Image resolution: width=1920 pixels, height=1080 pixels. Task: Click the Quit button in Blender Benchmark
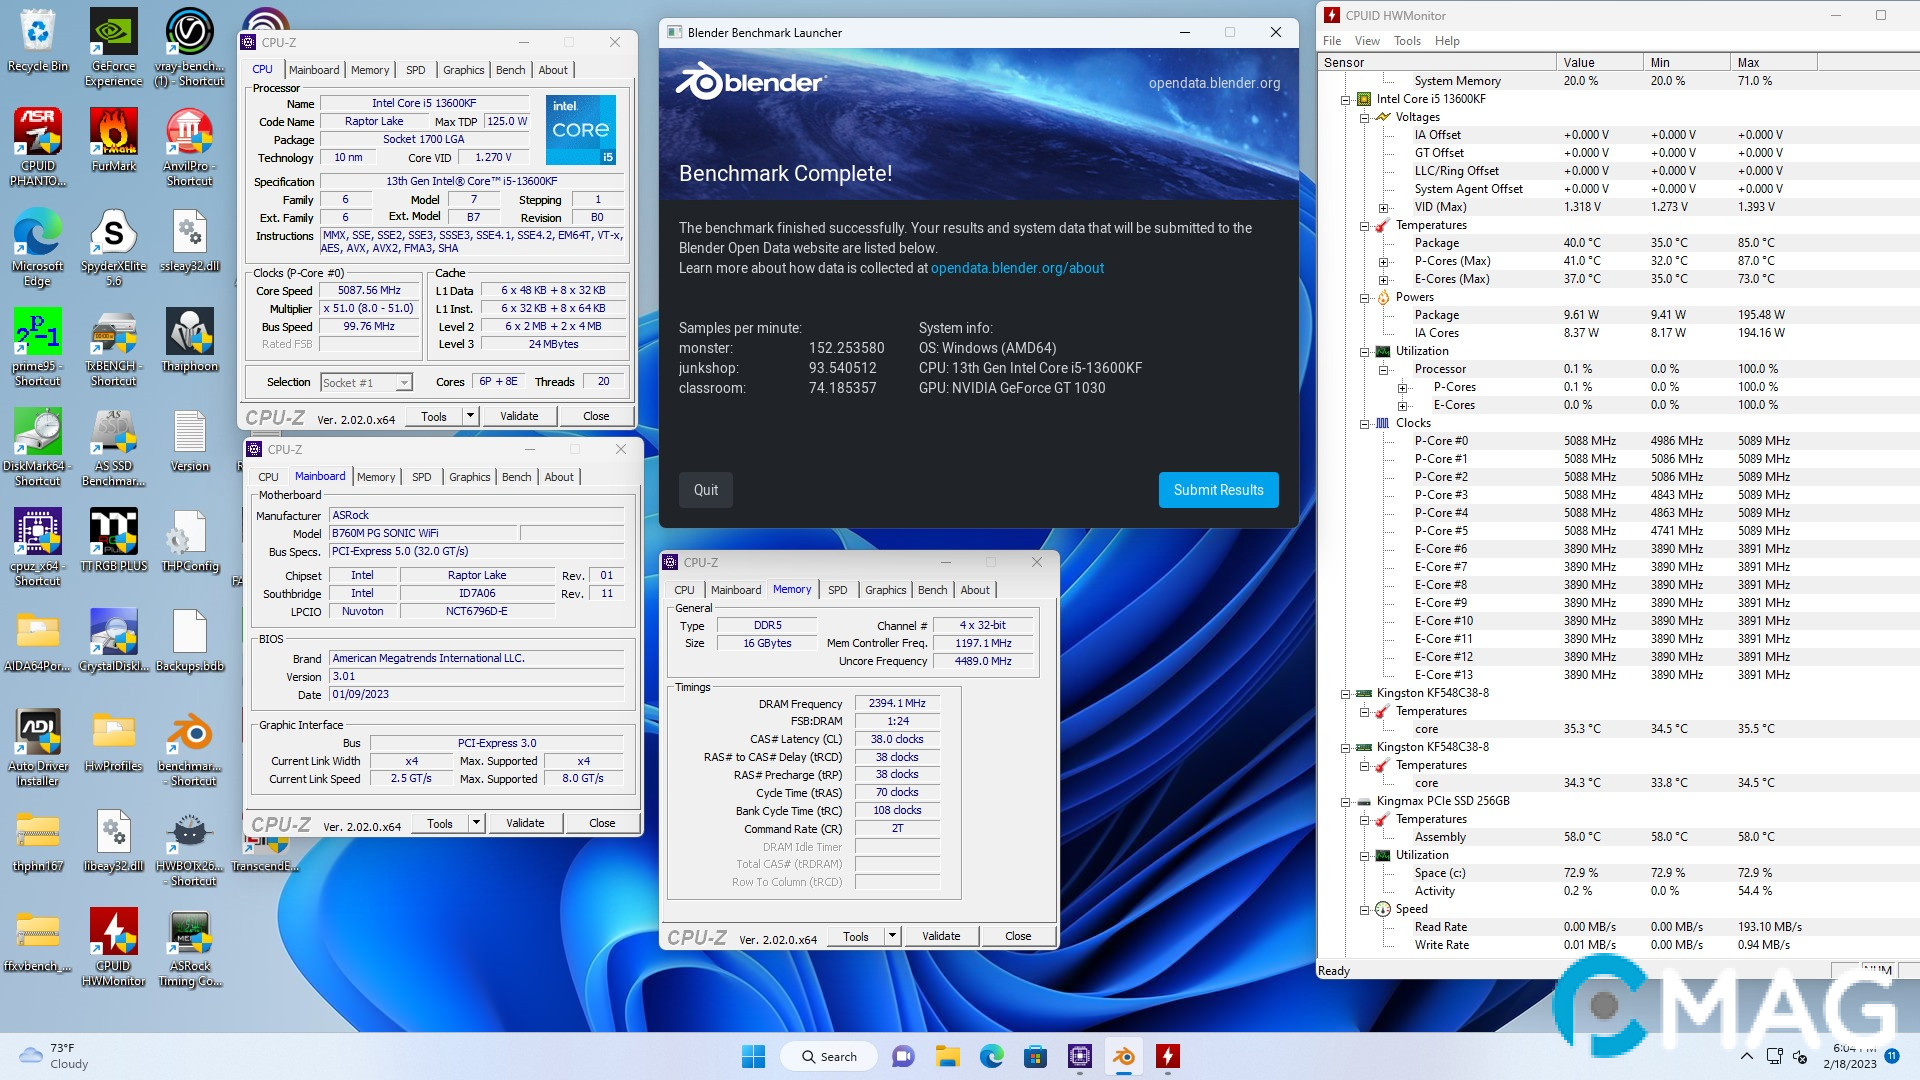tap(705, 490)
